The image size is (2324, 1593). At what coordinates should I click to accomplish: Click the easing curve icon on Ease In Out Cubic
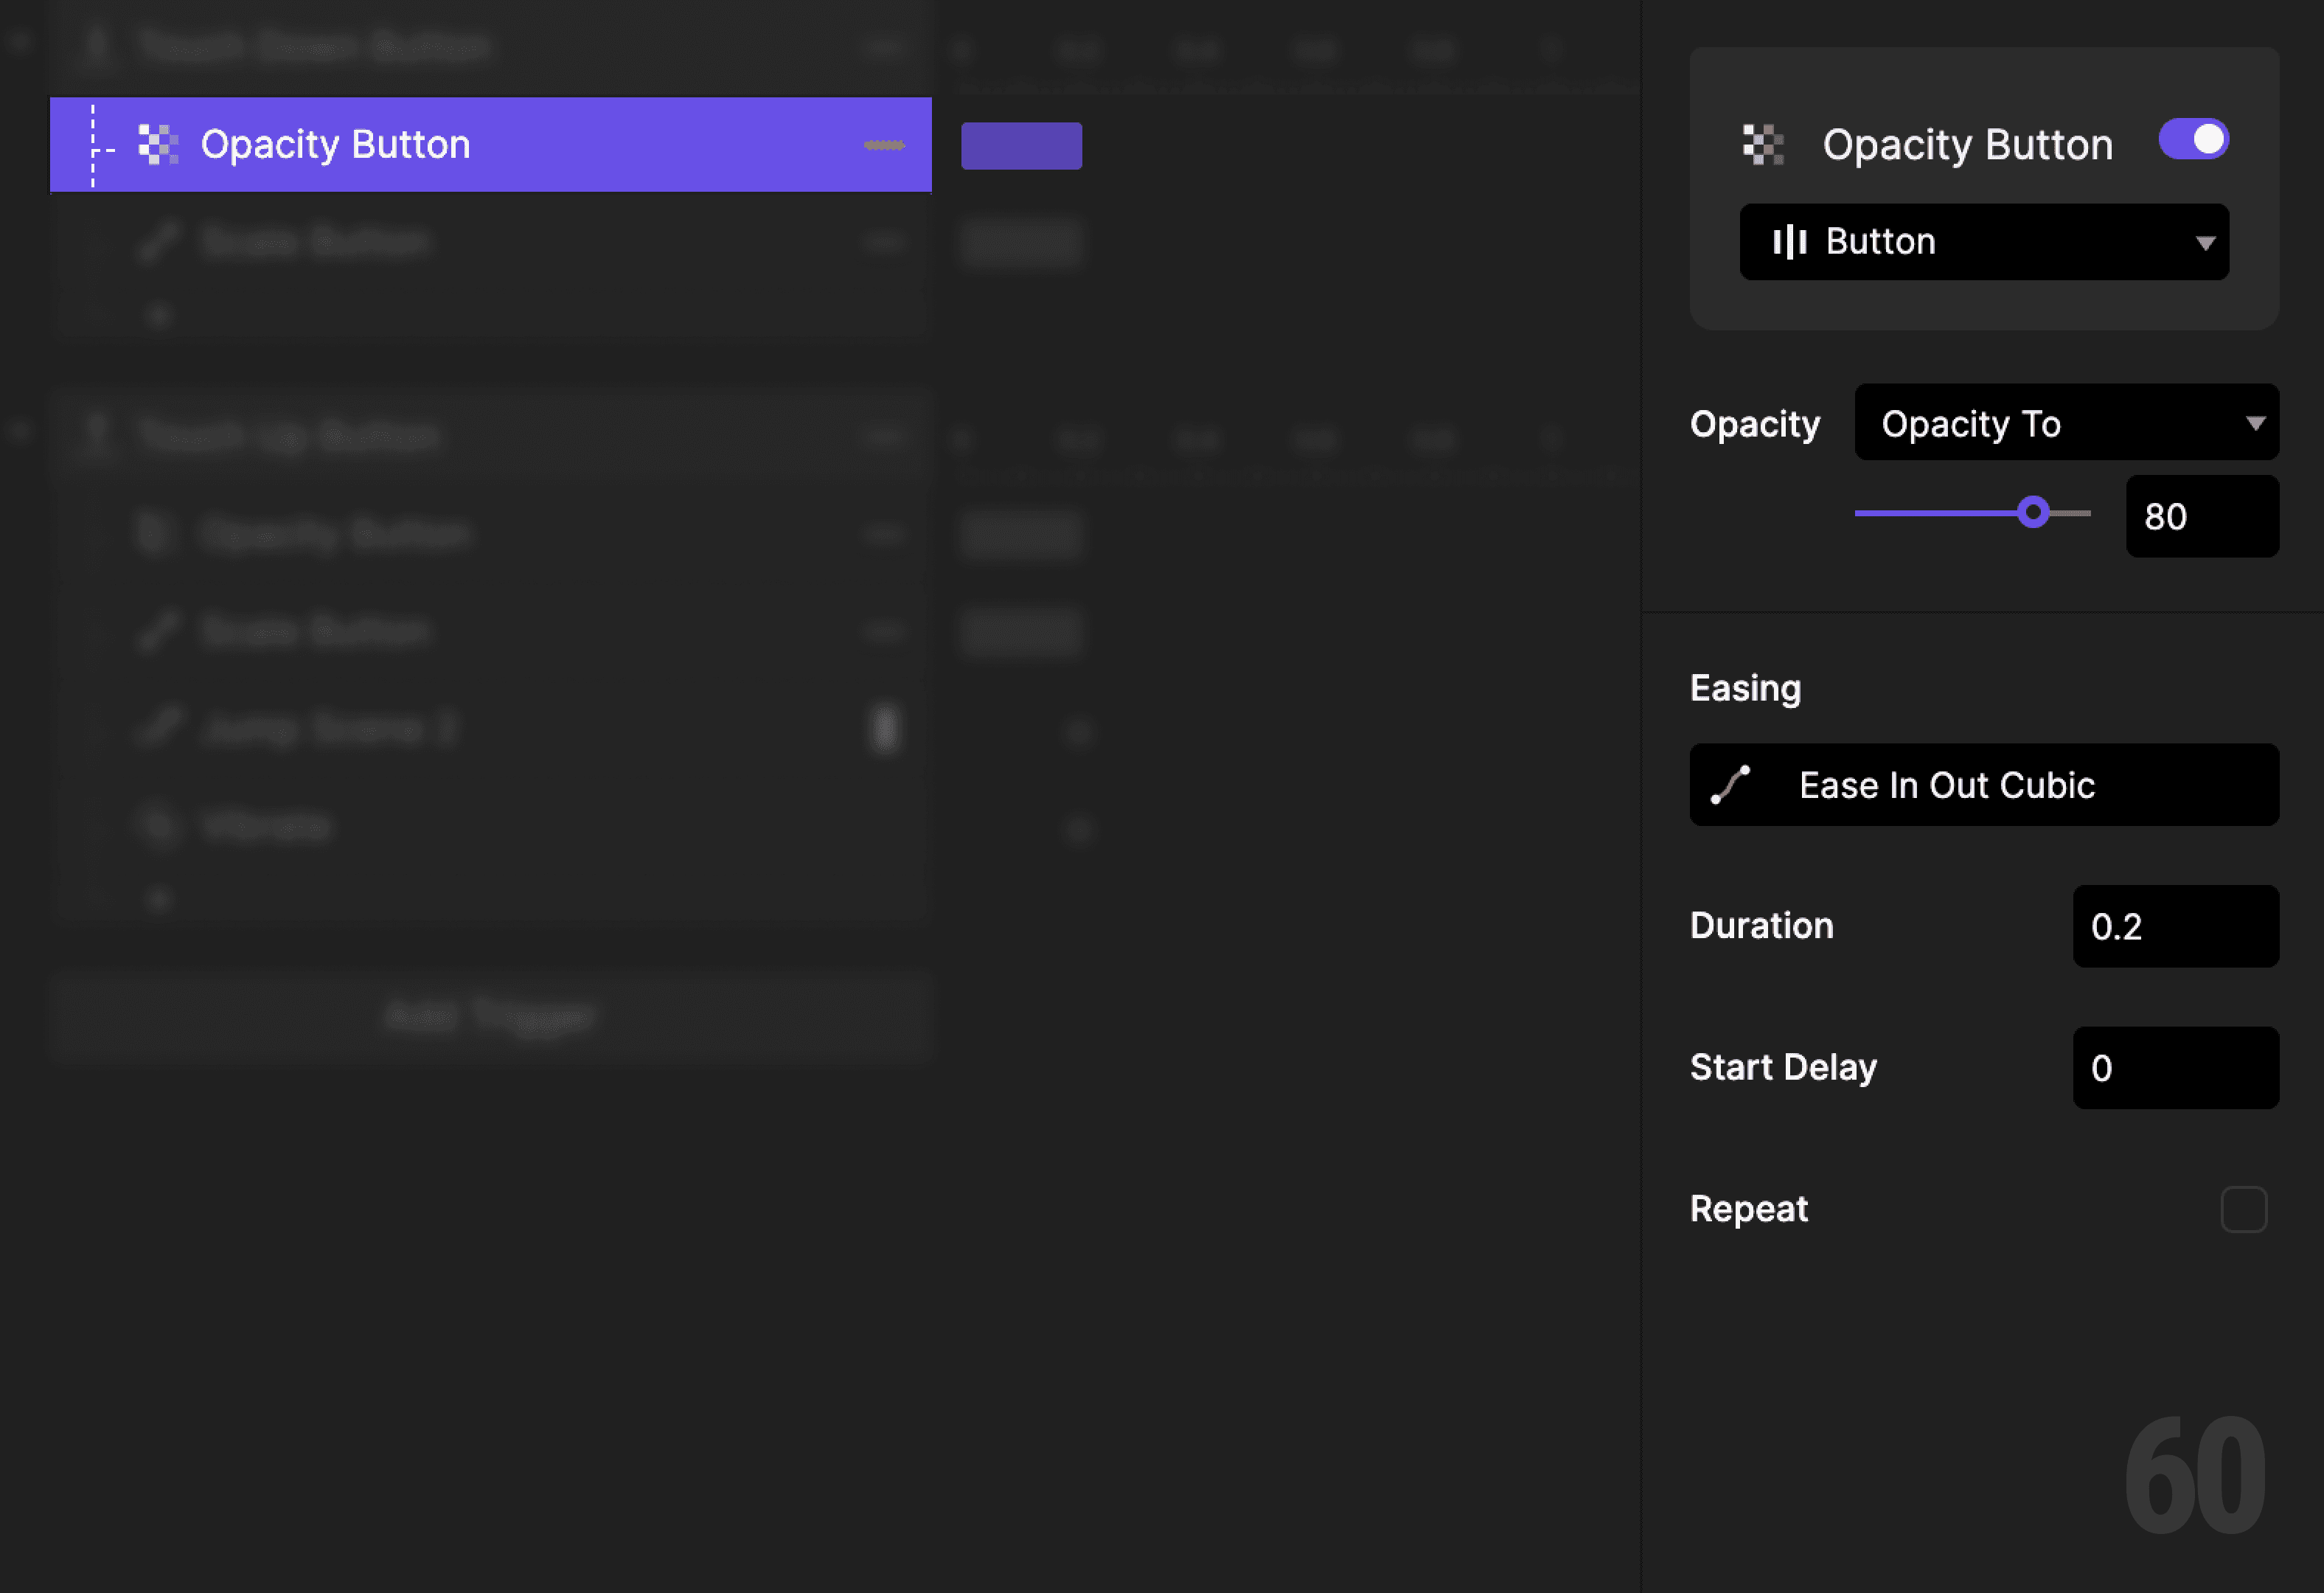click(x=1730, y=785)
